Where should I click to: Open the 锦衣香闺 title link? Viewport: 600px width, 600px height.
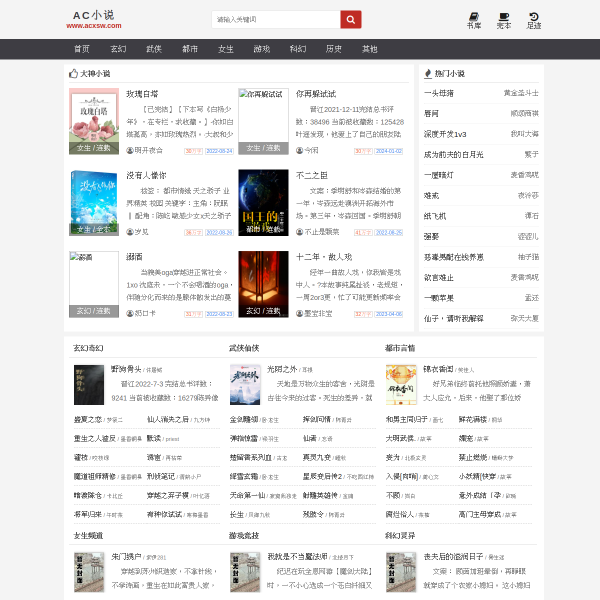438,369
